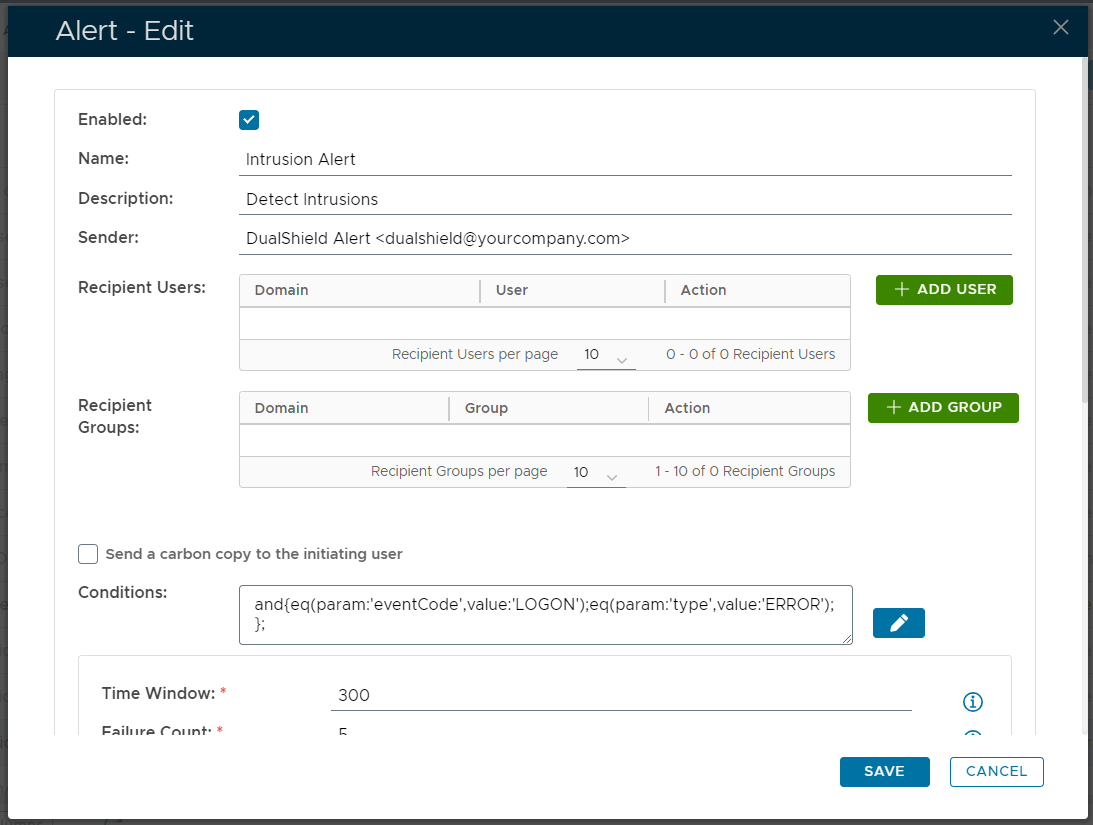Click the Time Window info icon

click(972, 701)
